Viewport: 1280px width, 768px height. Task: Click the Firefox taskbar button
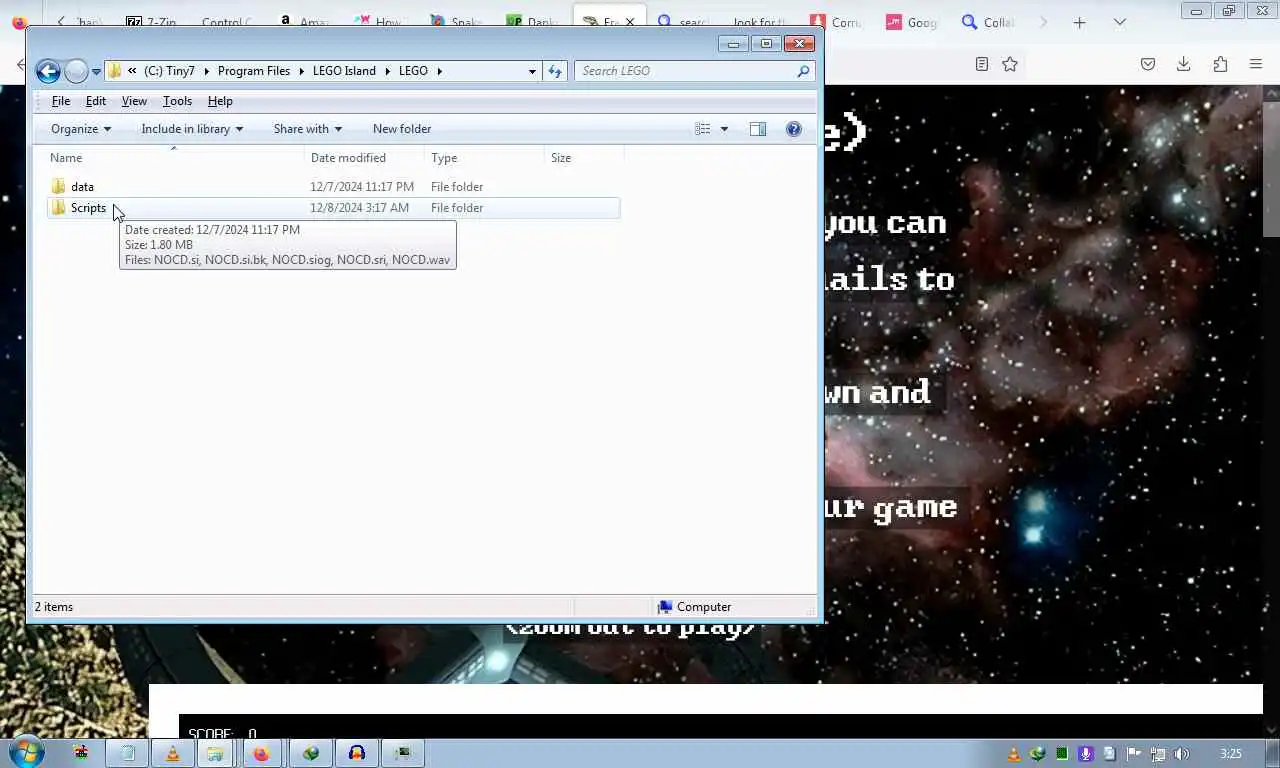(262, 753)
